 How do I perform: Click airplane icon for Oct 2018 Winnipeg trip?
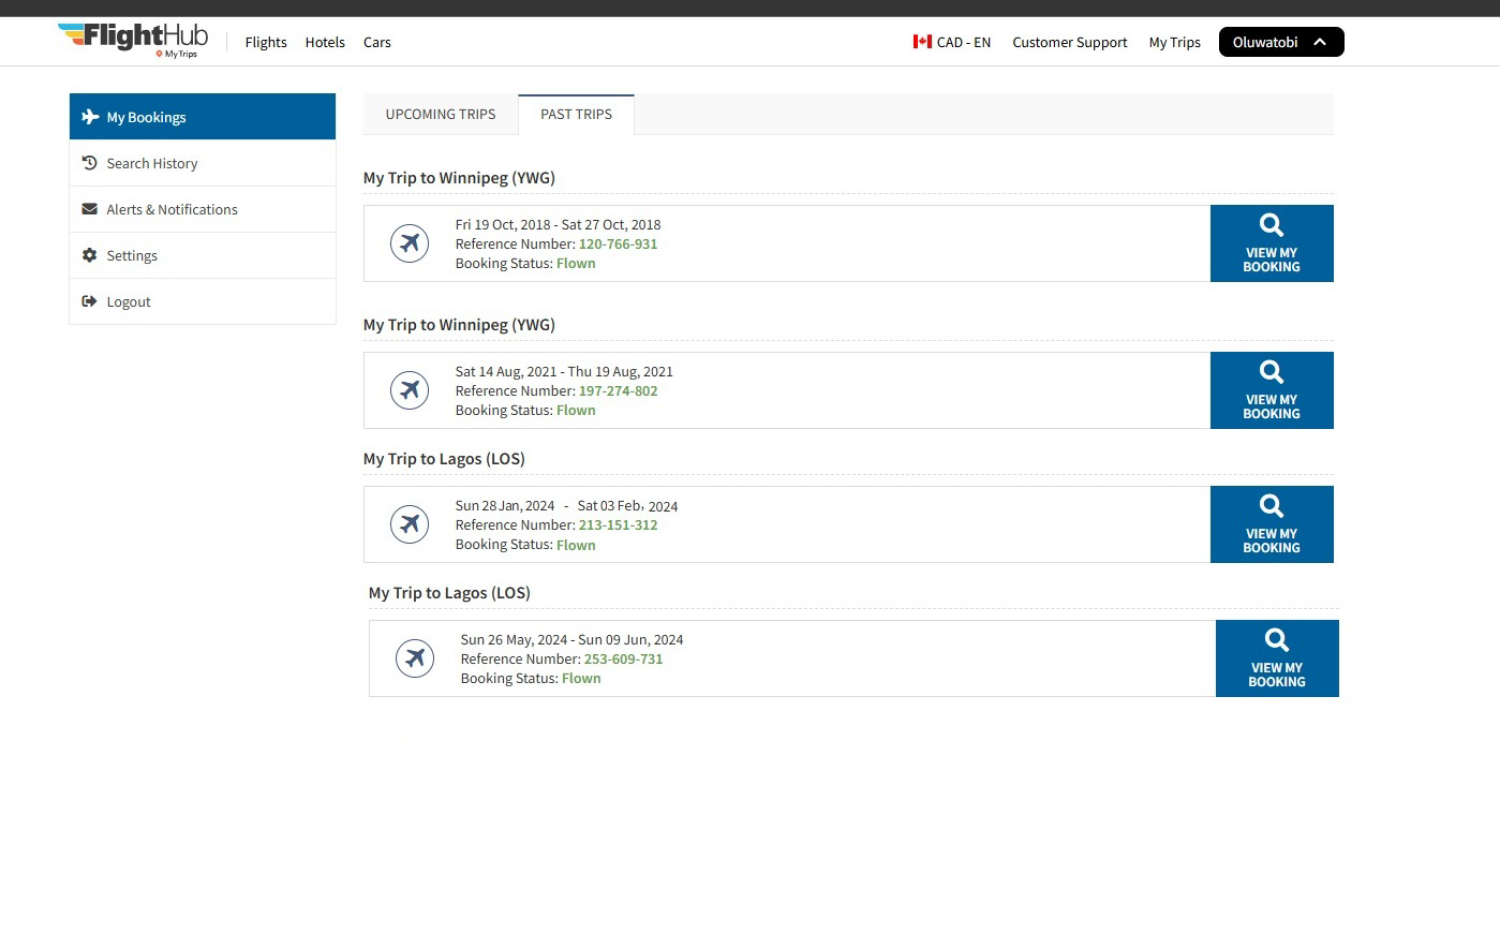409,243
